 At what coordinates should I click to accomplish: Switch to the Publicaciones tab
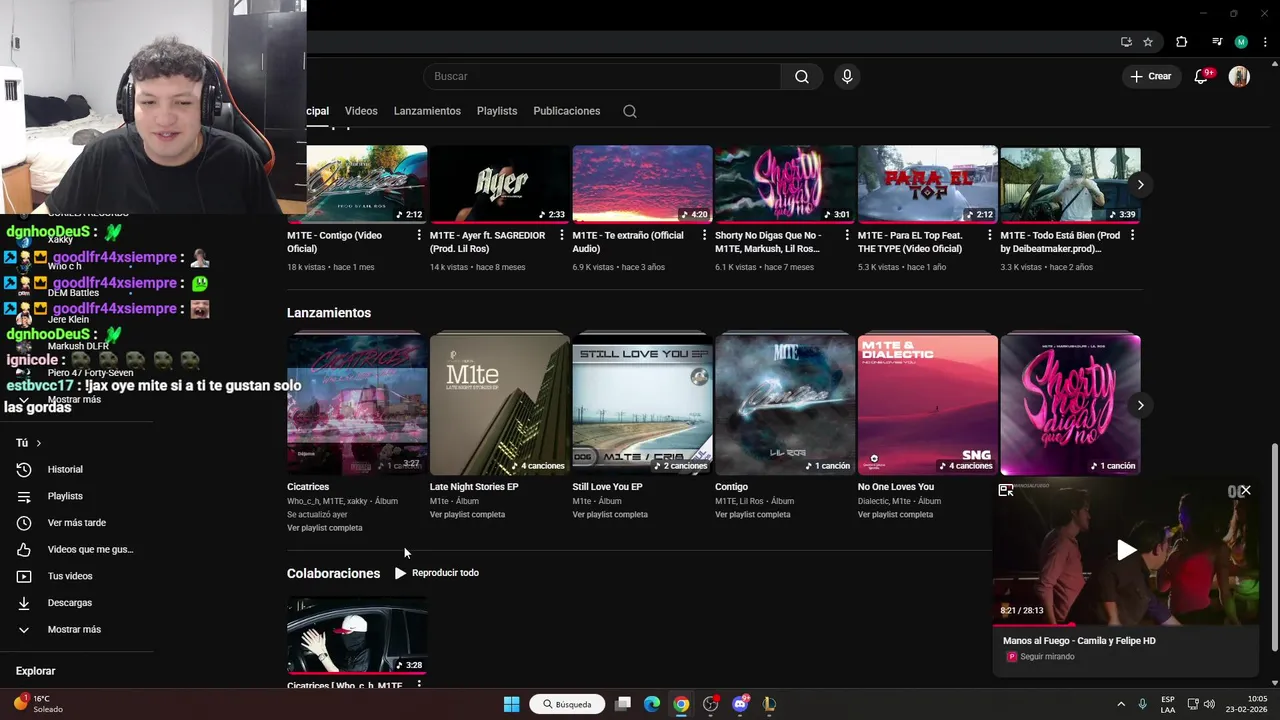pyautogui.click(x=567, y=111)
